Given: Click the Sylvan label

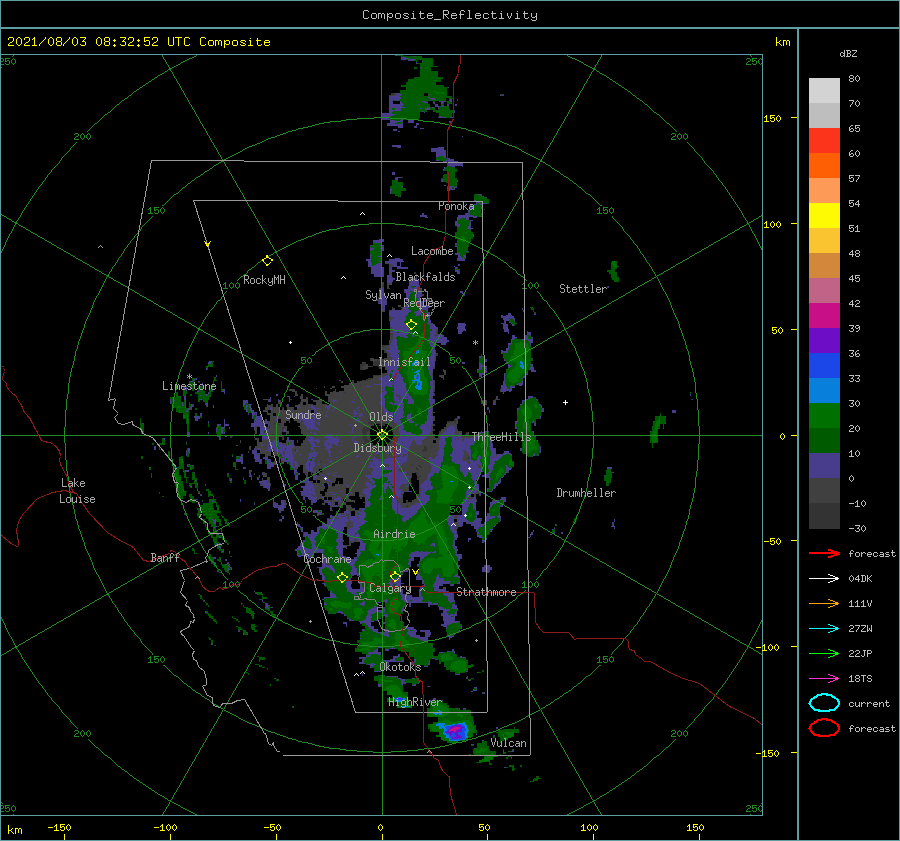Looking at the screenshot, I should 383,295.
